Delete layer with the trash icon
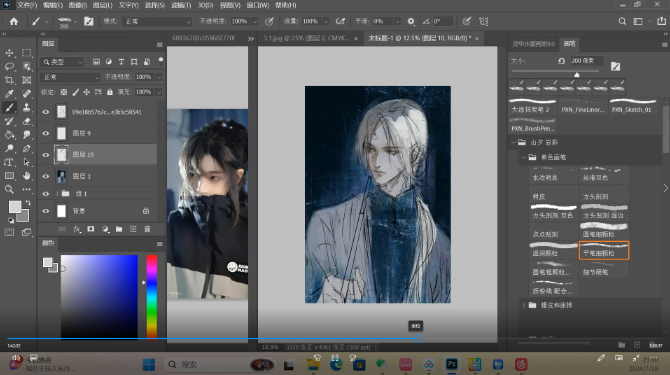Image resolution: width=670 pixels, height=375 pixels. pyautogui.click(x=147, y=229)
